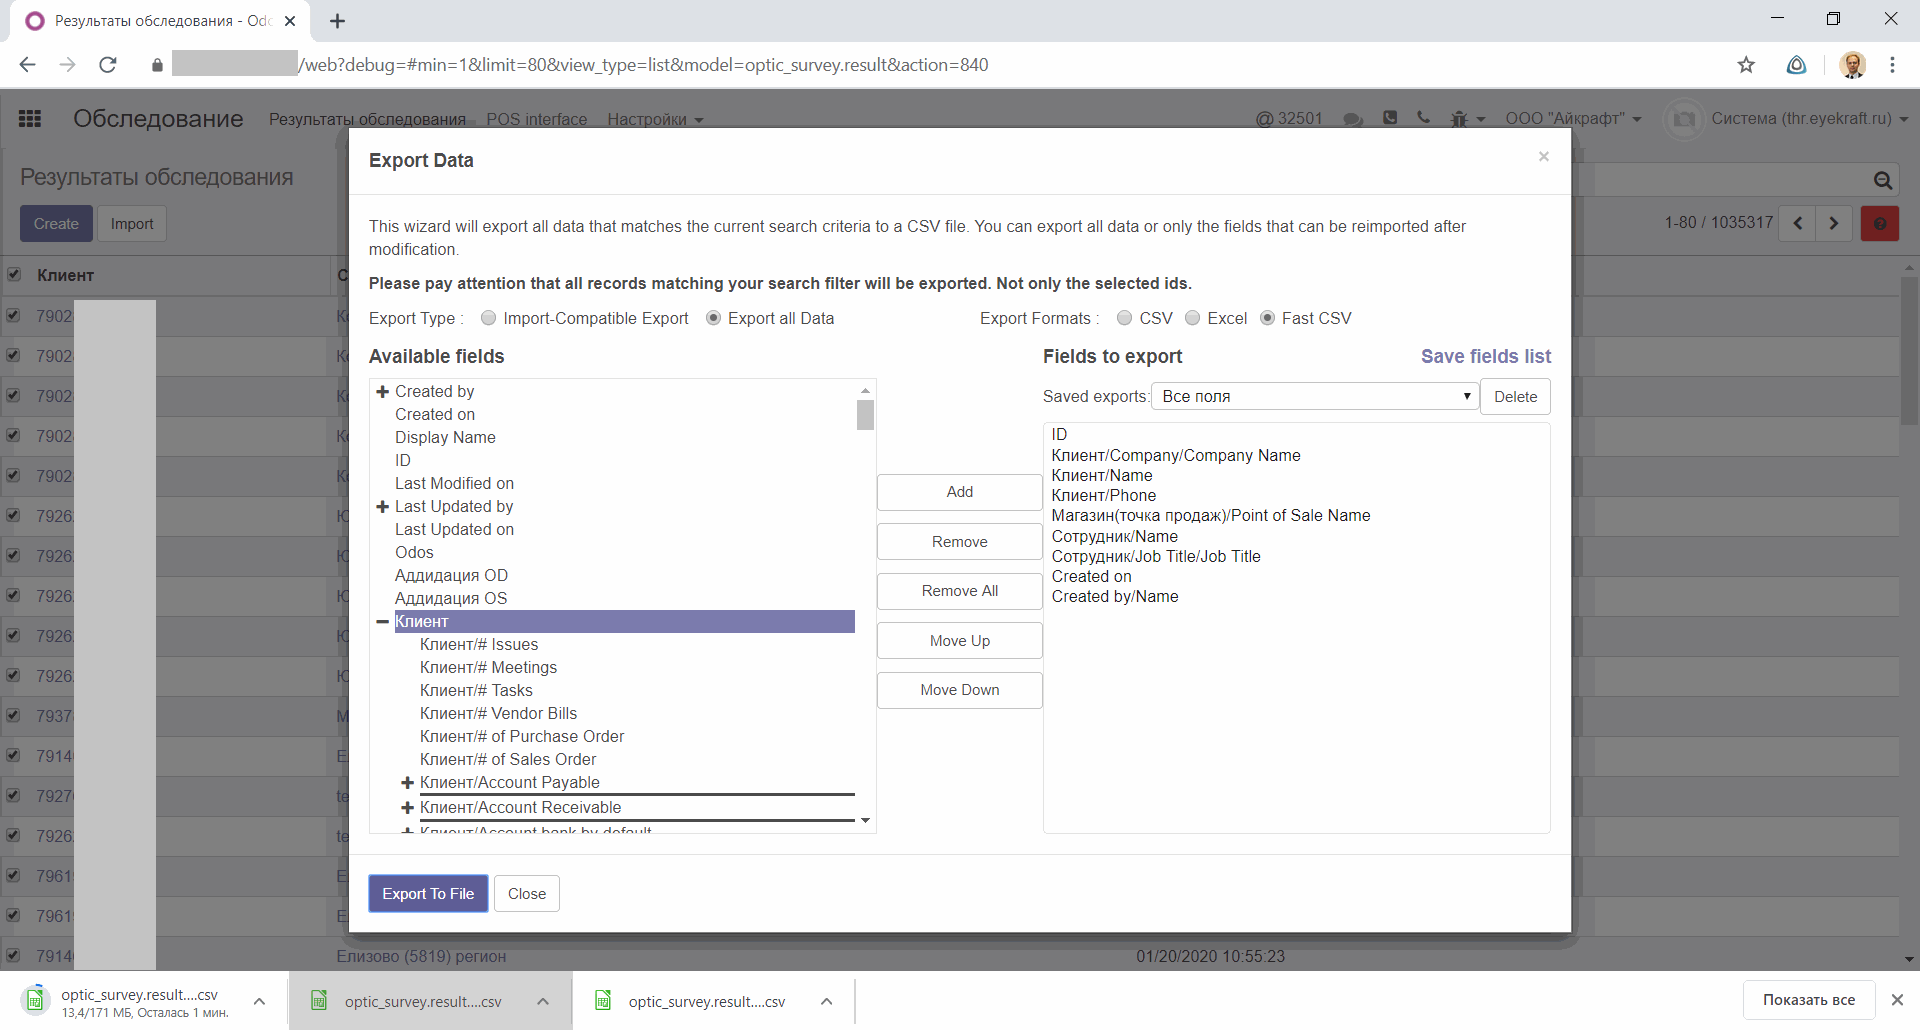Close the Export Data dialog with X
This screenshot has width=1920, height=1030.
[x=1544, y=157]
